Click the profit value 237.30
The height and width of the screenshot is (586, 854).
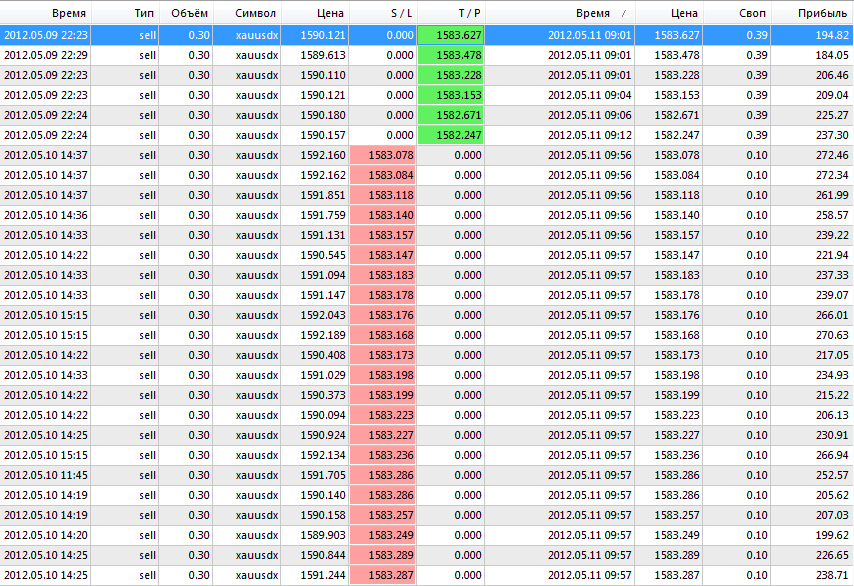click(x=832, y=135)
